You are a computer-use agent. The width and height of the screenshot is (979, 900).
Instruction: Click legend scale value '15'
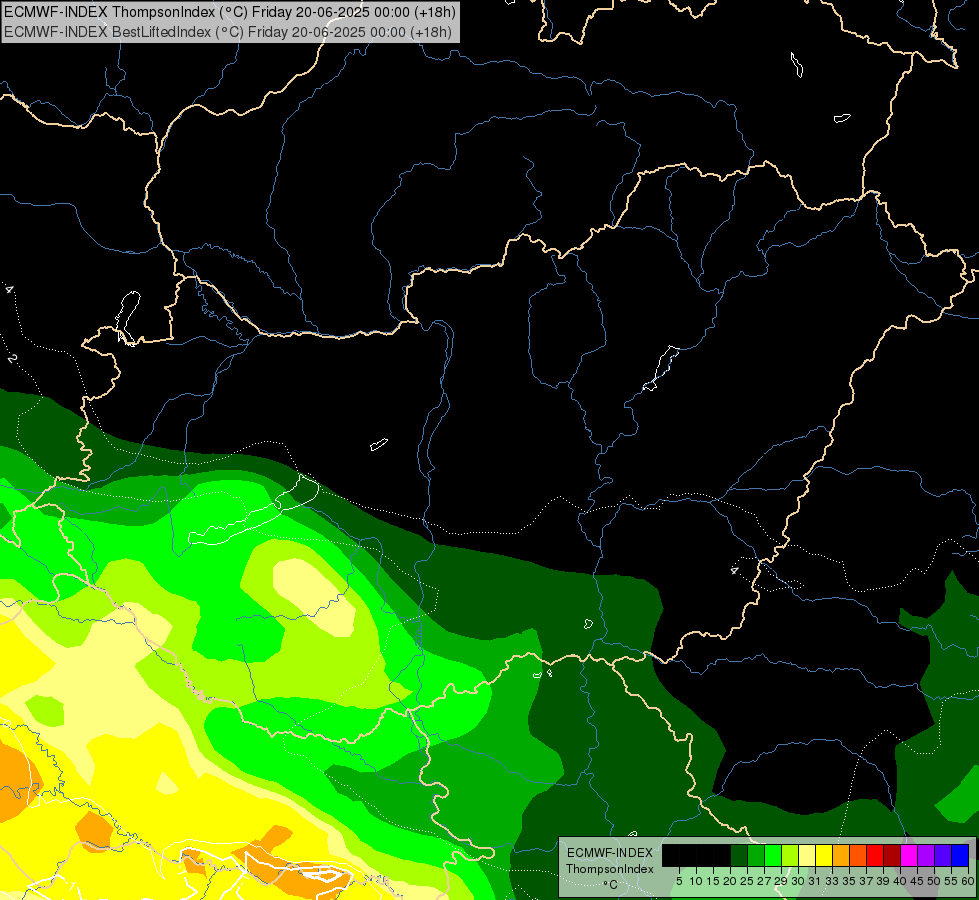coord(713,881)
